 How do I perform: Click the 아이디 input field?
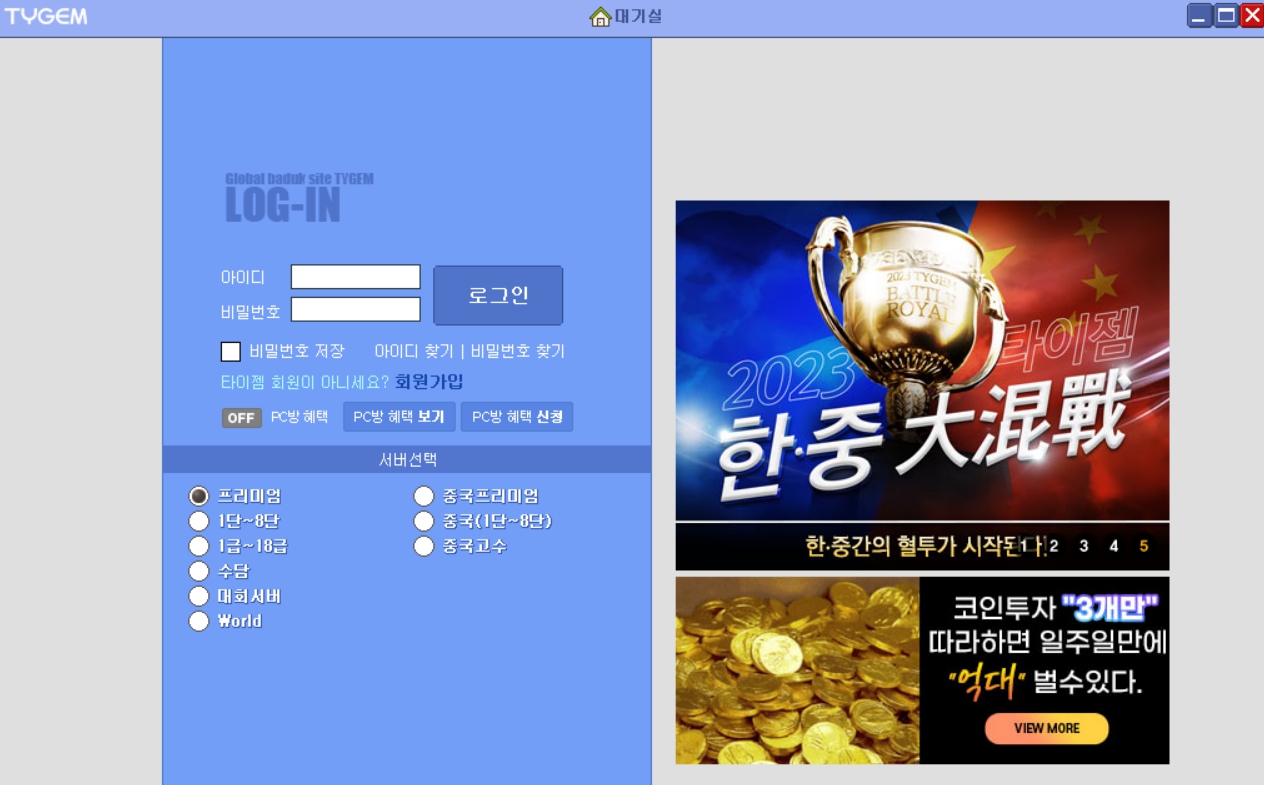tap(356, 277)
